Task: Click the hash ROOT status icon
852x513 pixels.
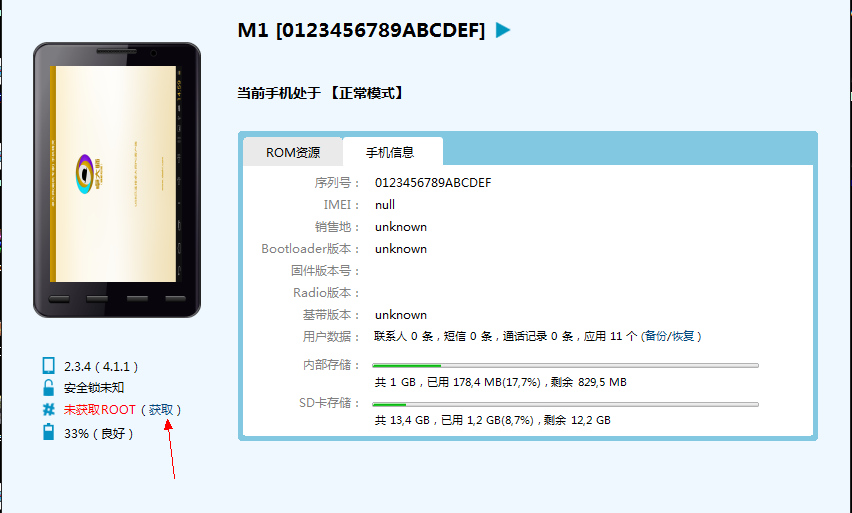Action: (48, 409)
